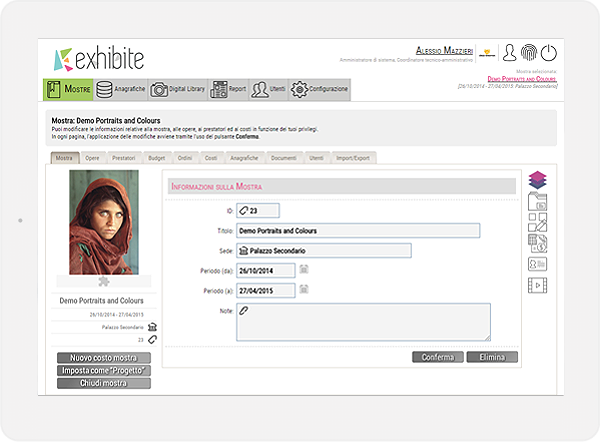Viewport: 600px width, 442px height.
Task: Click the Sede field Palazzo Secondario
Action: (324, 251)
